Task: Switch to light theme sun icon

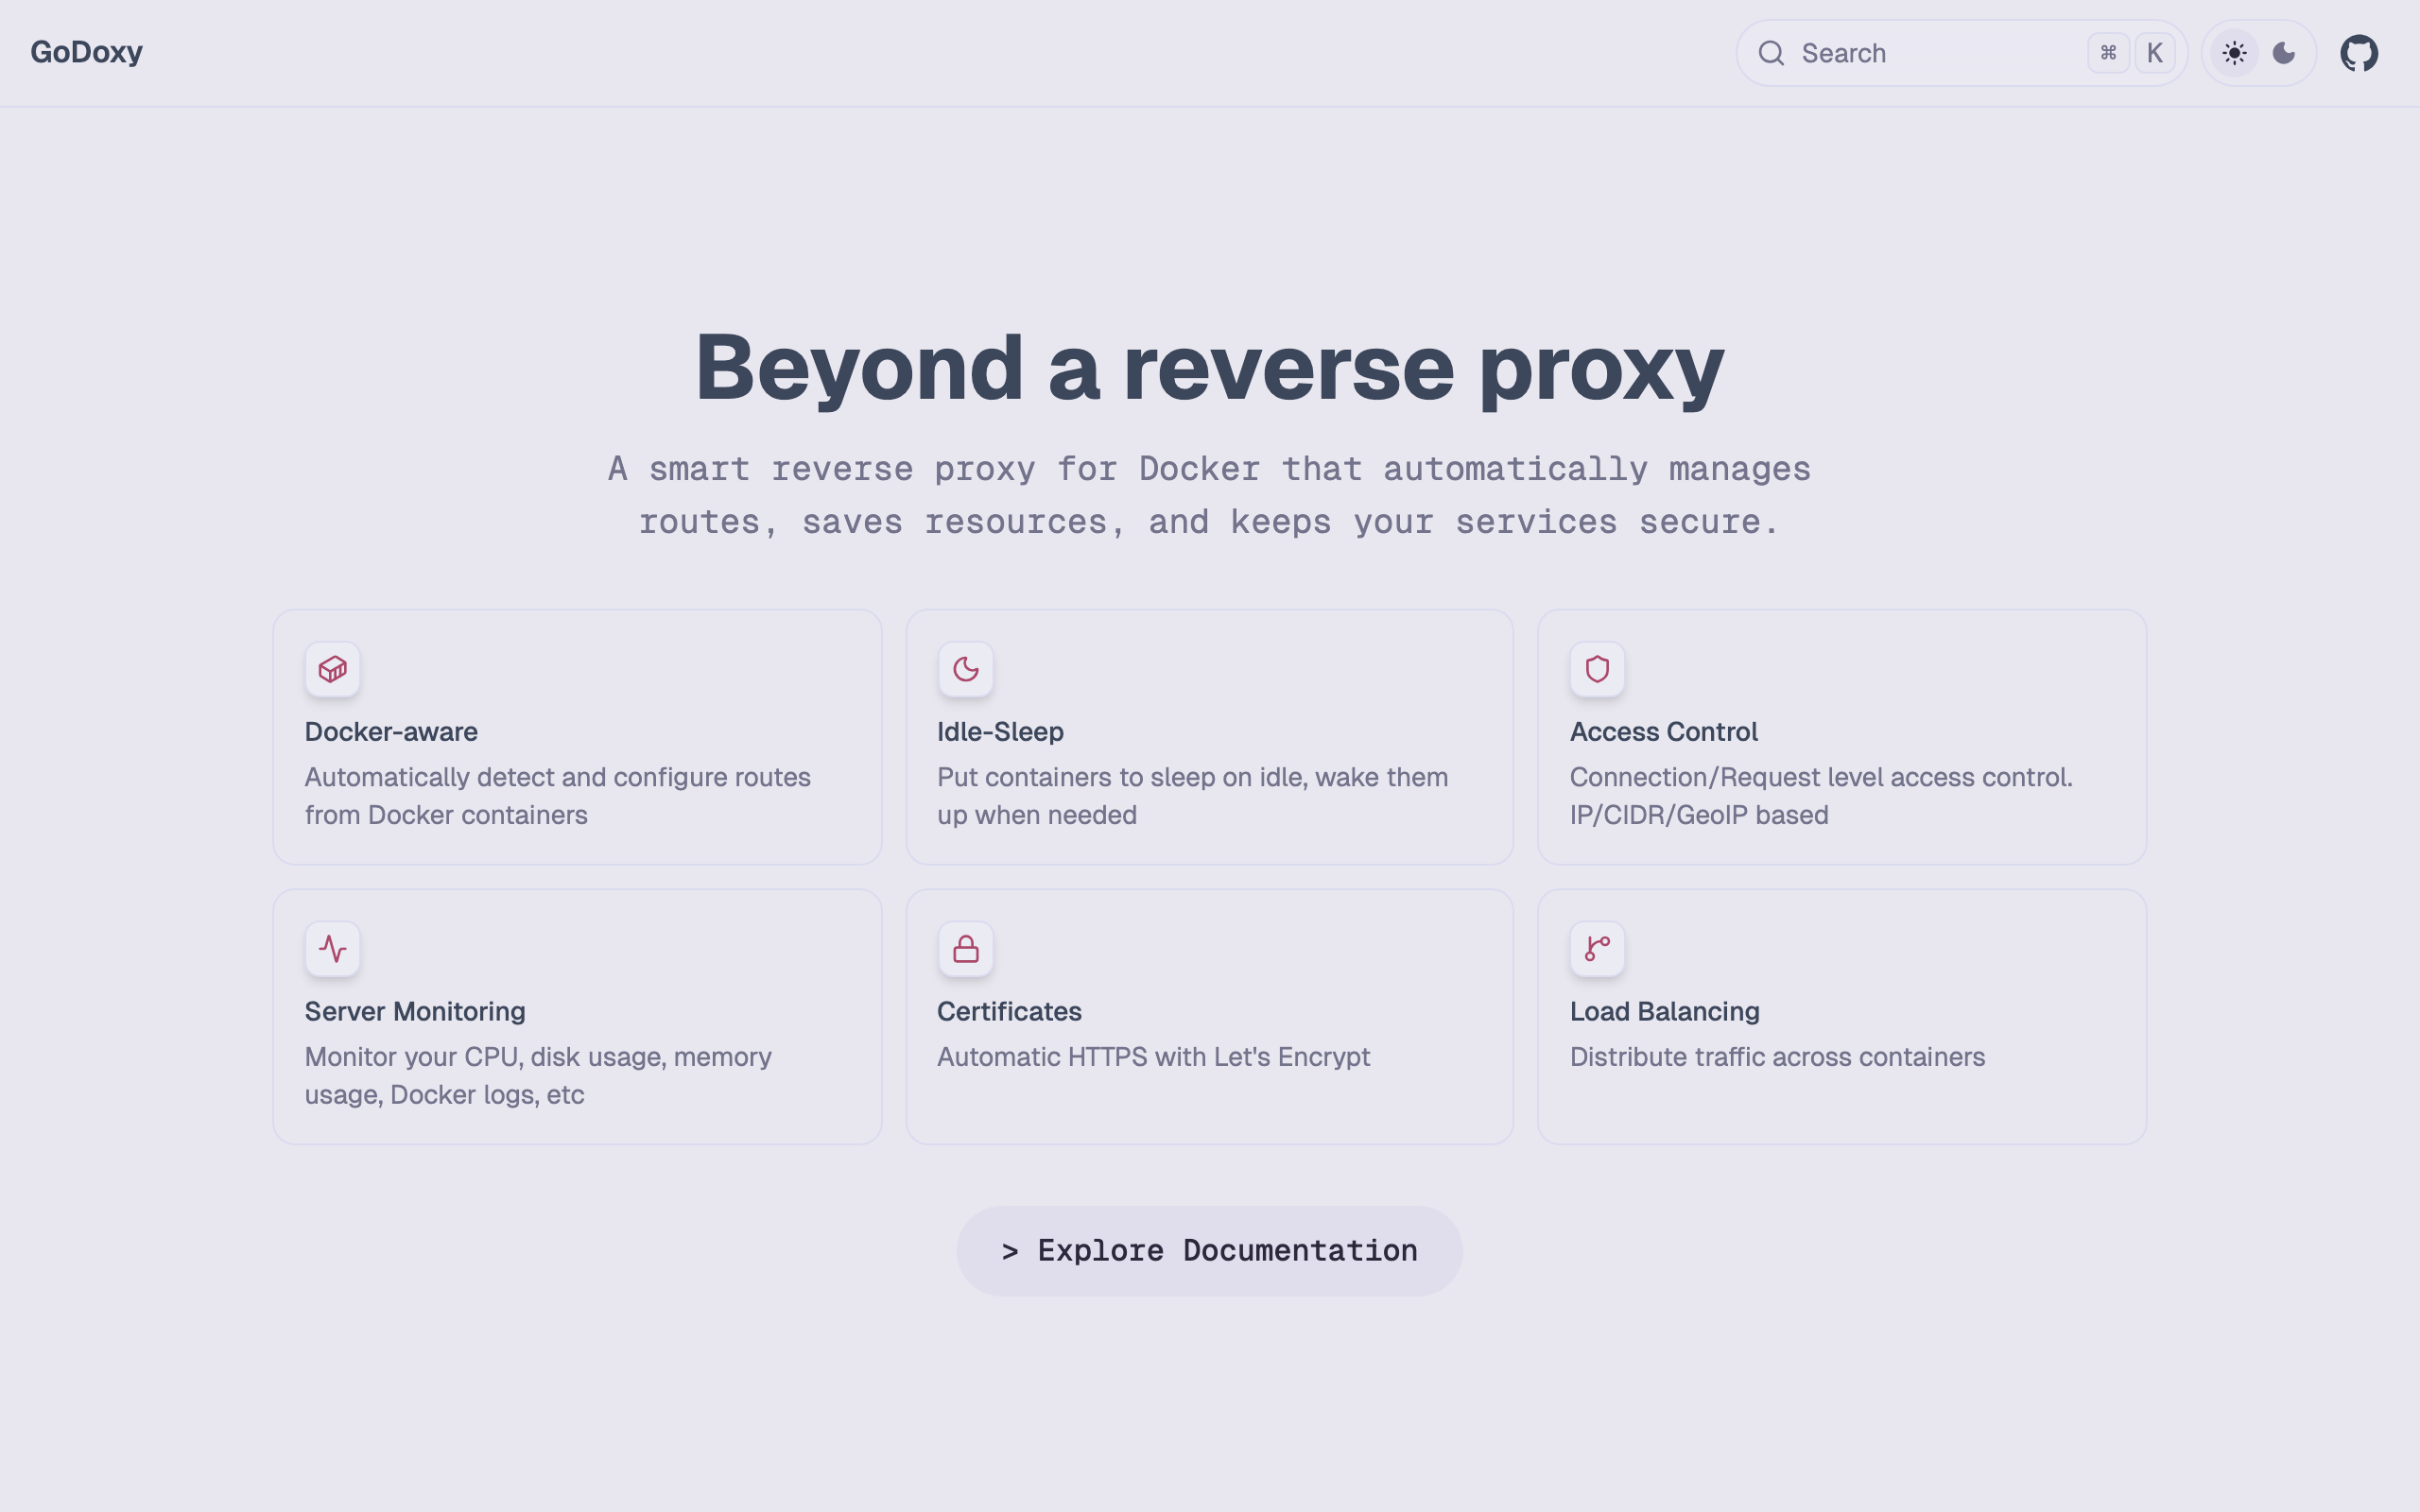Action: pyautogui.click(x=2234, y=53)
